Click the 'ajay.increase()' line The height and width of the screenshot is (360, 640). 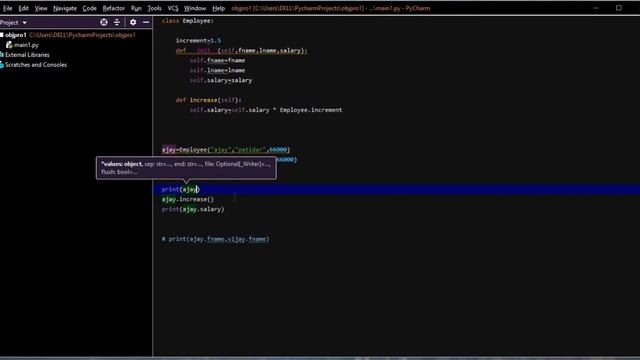187,199
